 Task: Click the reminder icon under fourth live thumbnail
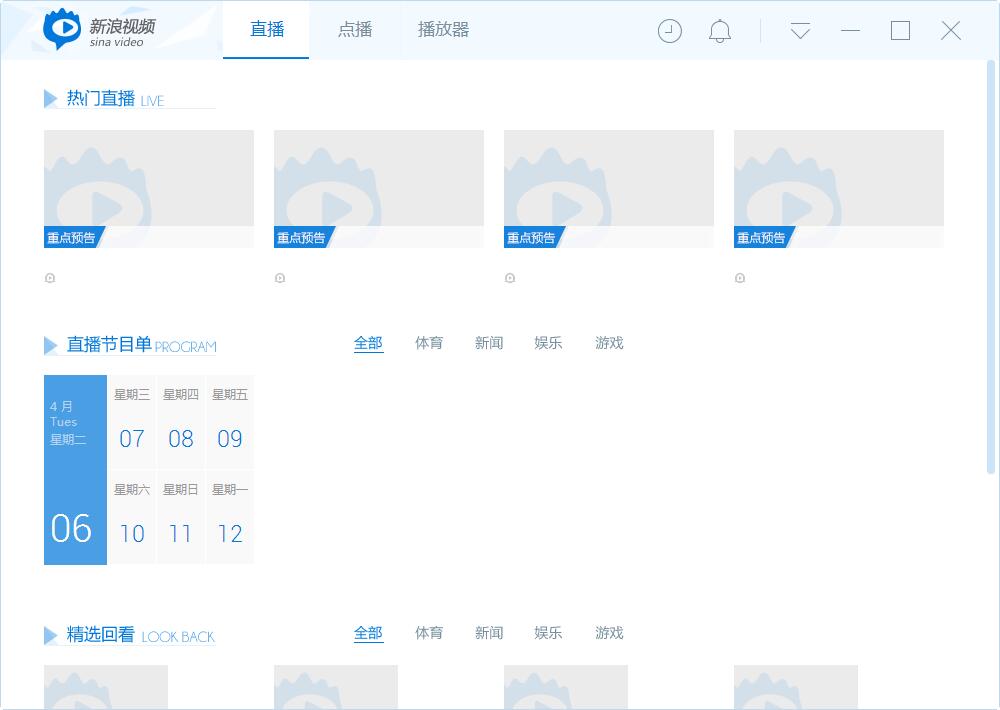click(740, 278)
